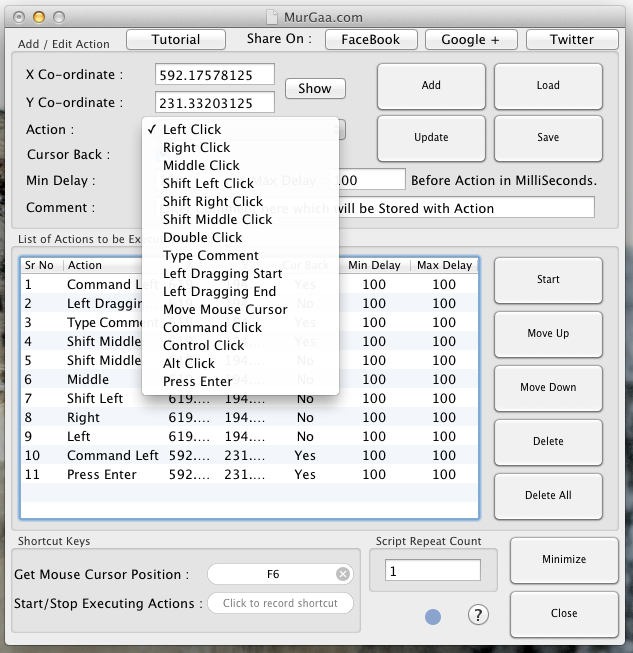Click the Script Repeat Count field
Viewport: 633px width, 653px height.
click(x=433, y=571)
